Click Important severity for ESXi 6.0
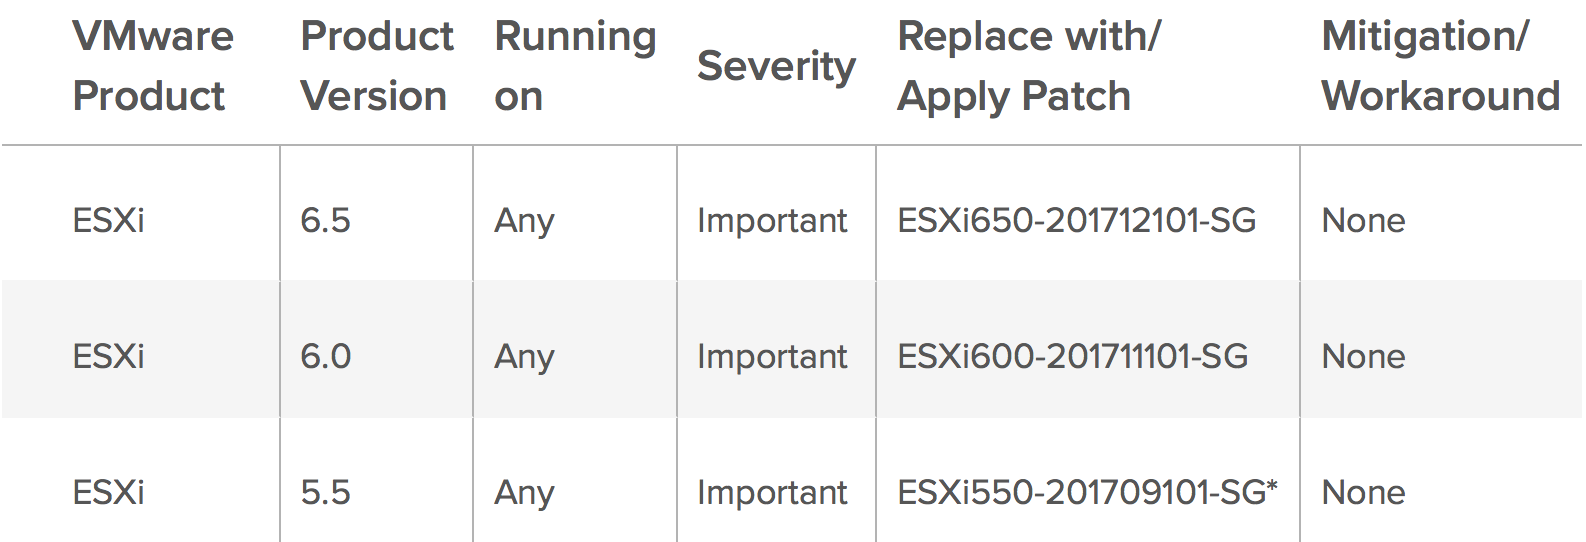The image size is (1586, 542). (x=772, y=356)
